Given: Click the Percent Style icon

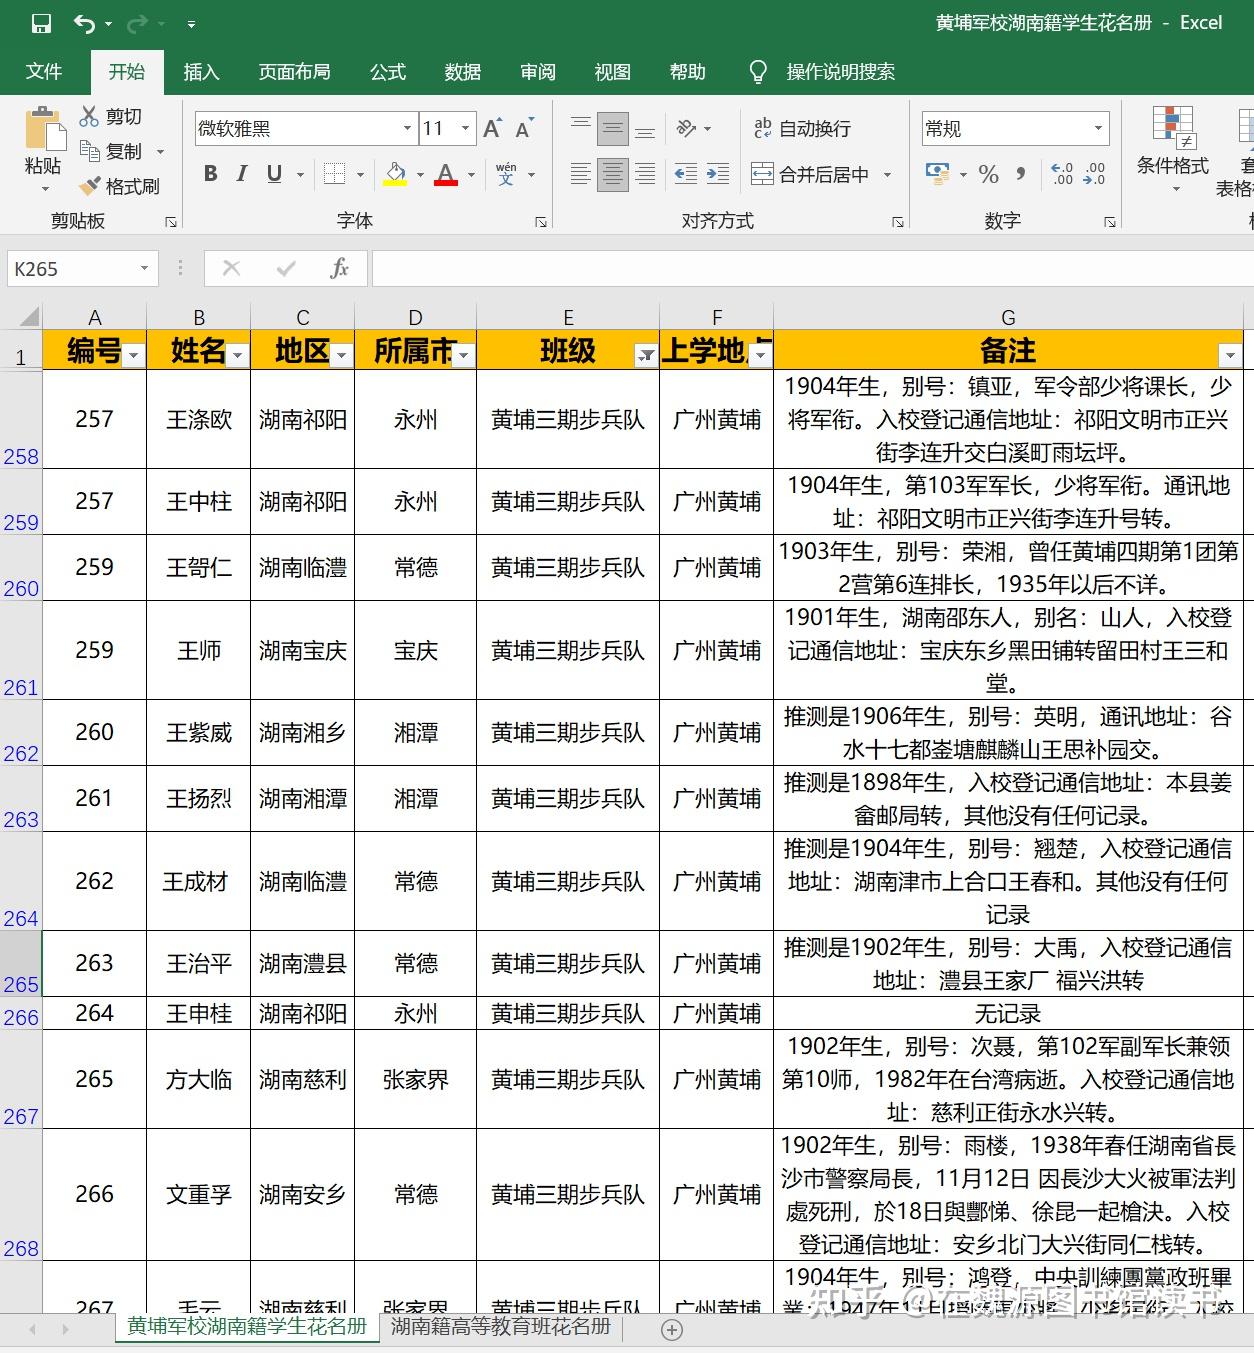Looking at the screenshot, I should [989, 174].
